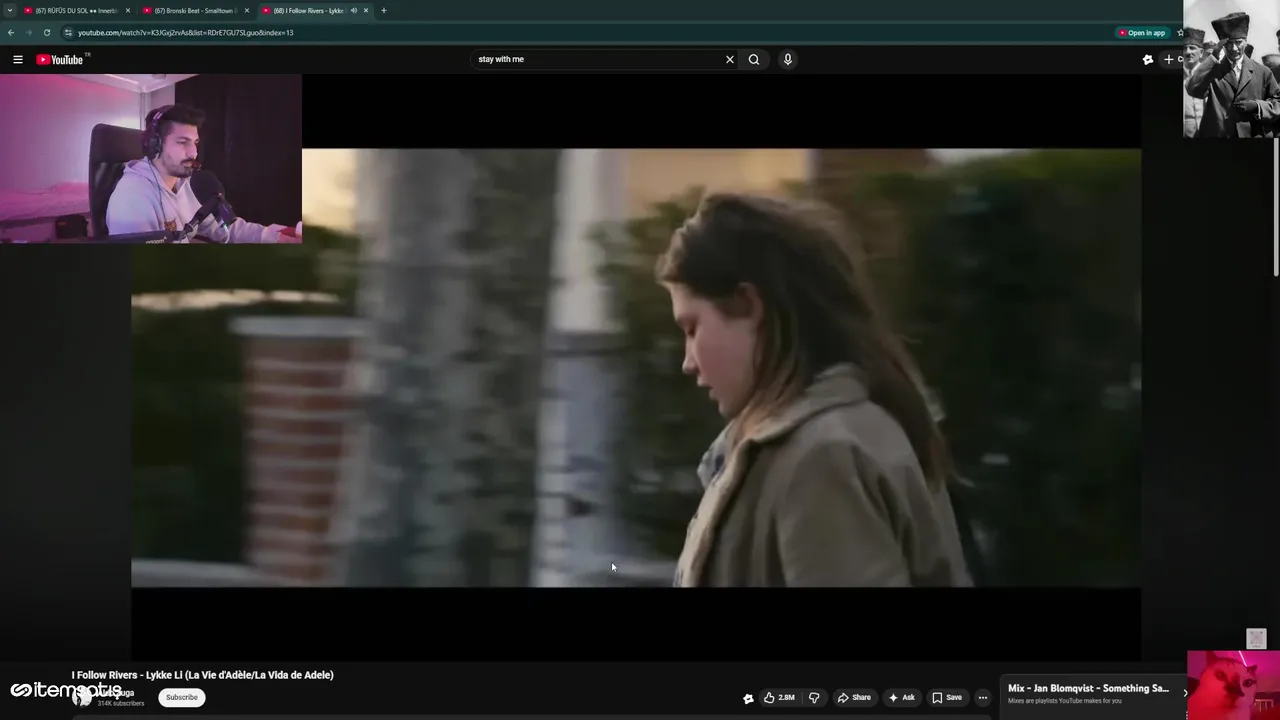Save video to a playlist
The width and height of the screenshot is (1280, 720).
pos(947,697)
